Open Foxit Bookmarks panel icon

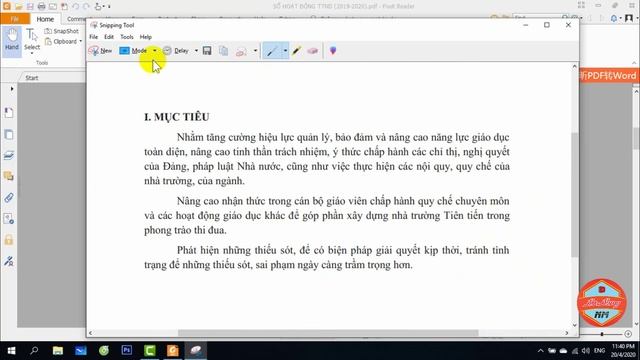point(9,112)
